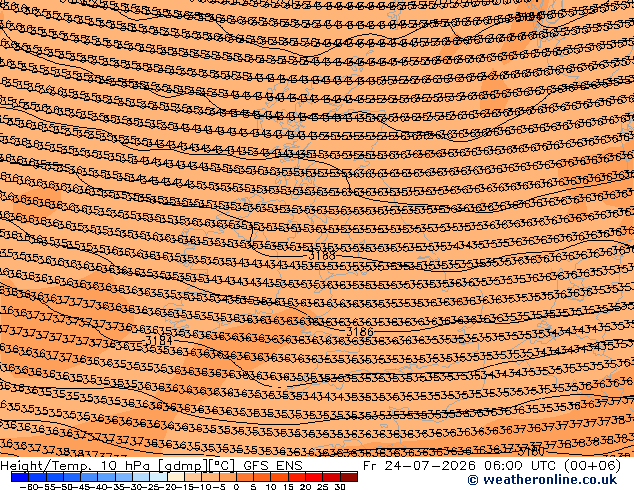Click the 3186 contour height label
The image size is (634, 490).
point(360,332)
